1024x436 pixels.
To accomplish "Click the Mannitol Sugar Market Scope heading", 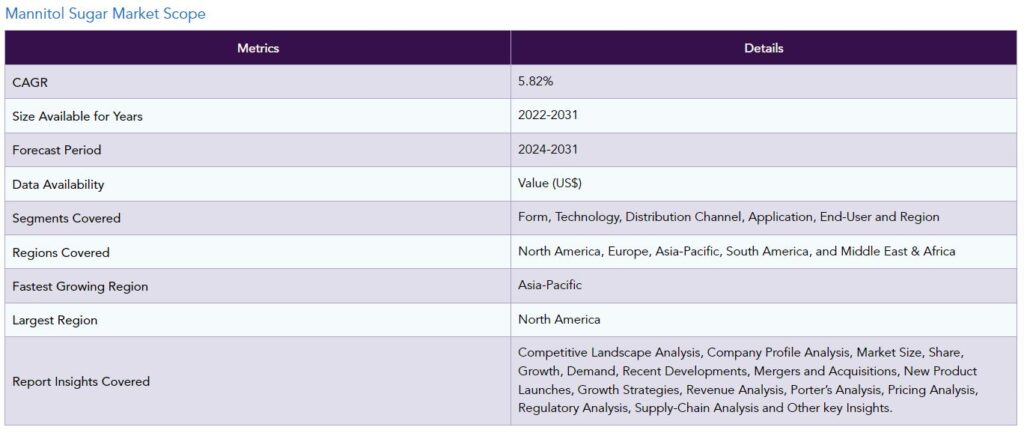I will (105, 15).
